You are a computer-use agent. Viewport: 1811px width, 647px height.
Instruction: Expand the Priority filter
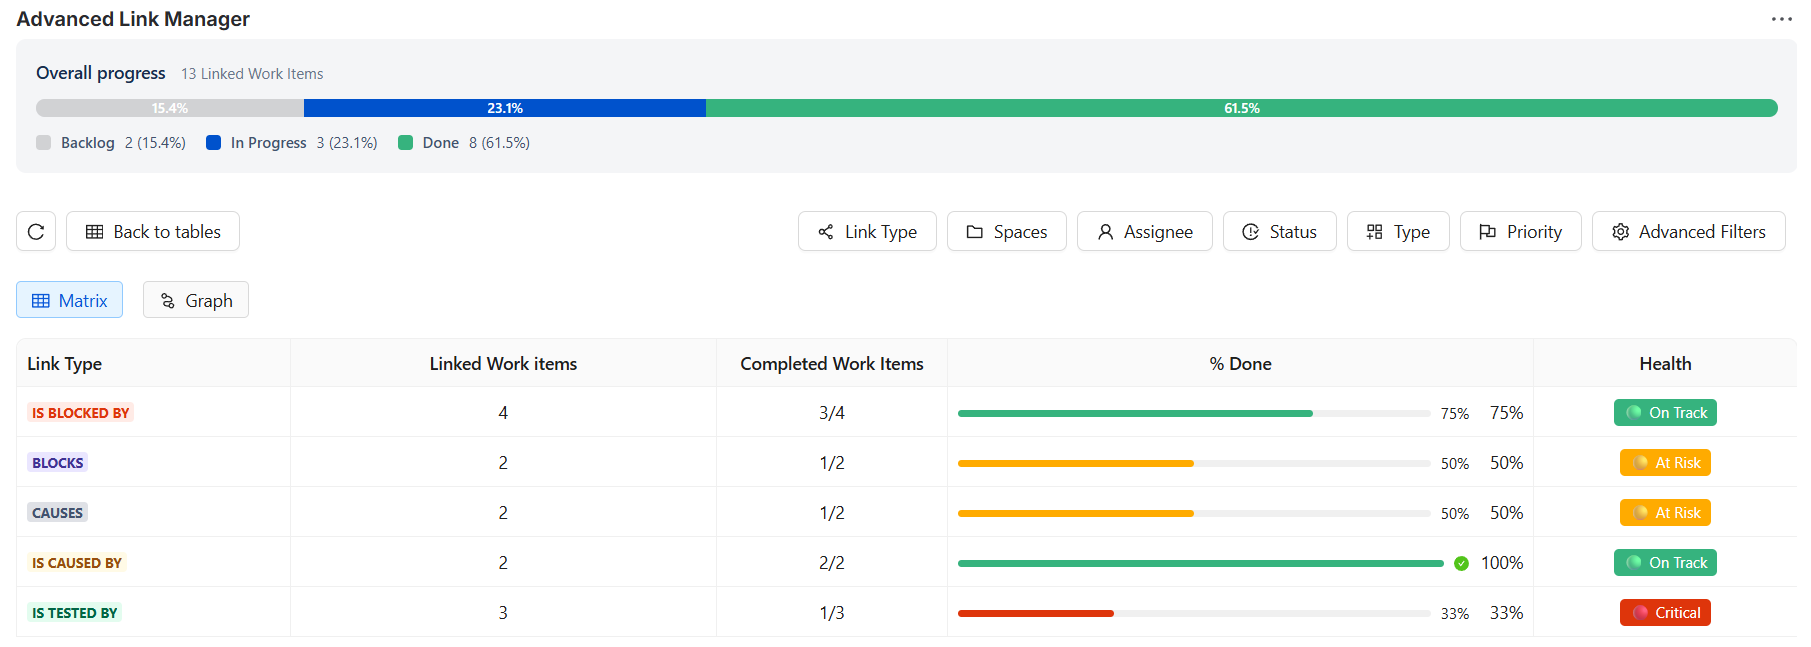pyautogui.click(x=1521, y=232)
